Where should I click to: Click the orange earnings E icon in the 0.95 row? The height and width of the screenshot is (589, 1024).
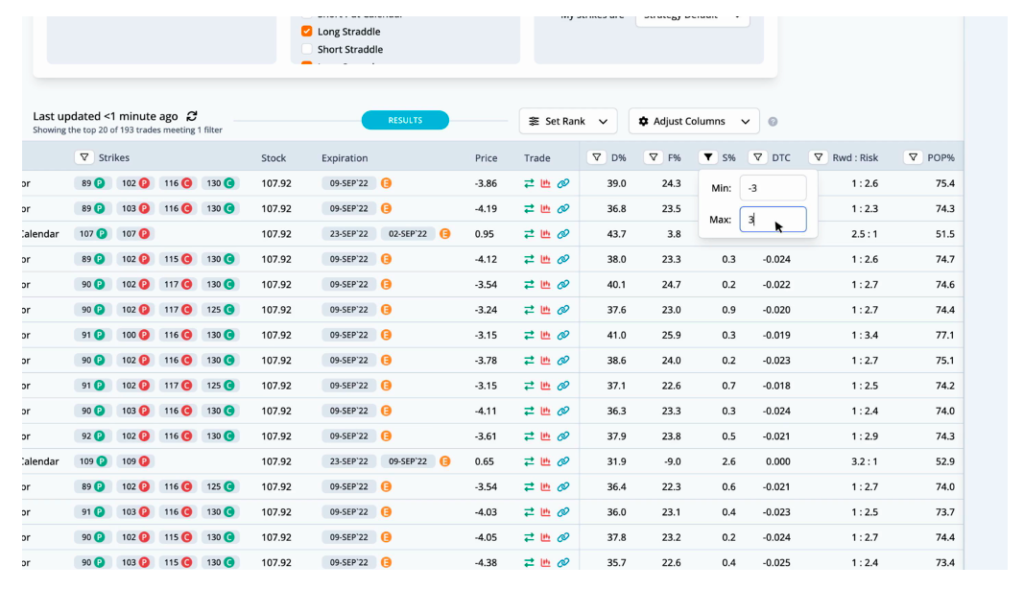pyautogui.click(x=445, y=234)
